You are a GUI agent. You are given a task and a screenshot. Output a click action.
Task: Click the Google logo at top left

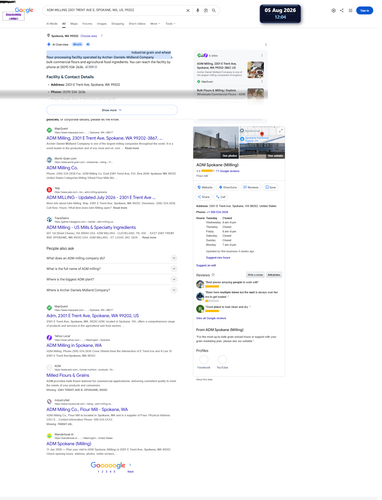[24, 10]
